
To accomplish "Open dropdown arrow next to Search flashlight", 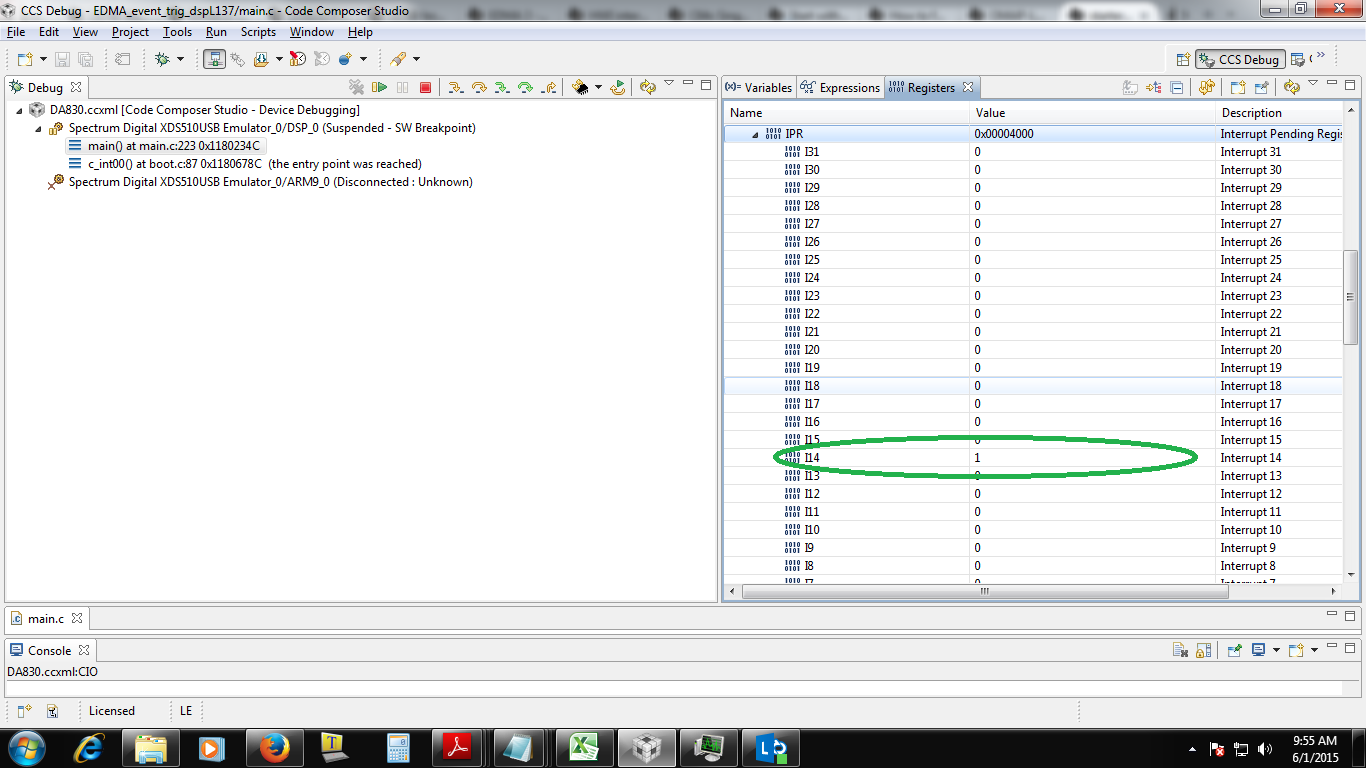I will [416, 59].
